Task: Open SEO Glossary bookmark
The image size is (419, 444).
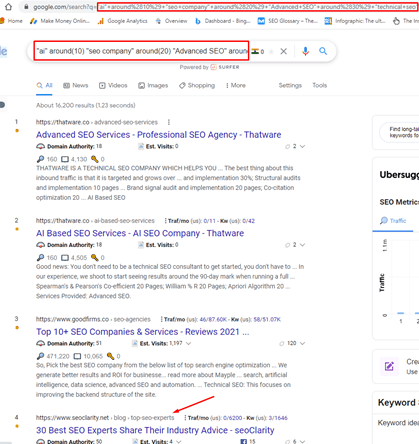Action: coord(288,21)
